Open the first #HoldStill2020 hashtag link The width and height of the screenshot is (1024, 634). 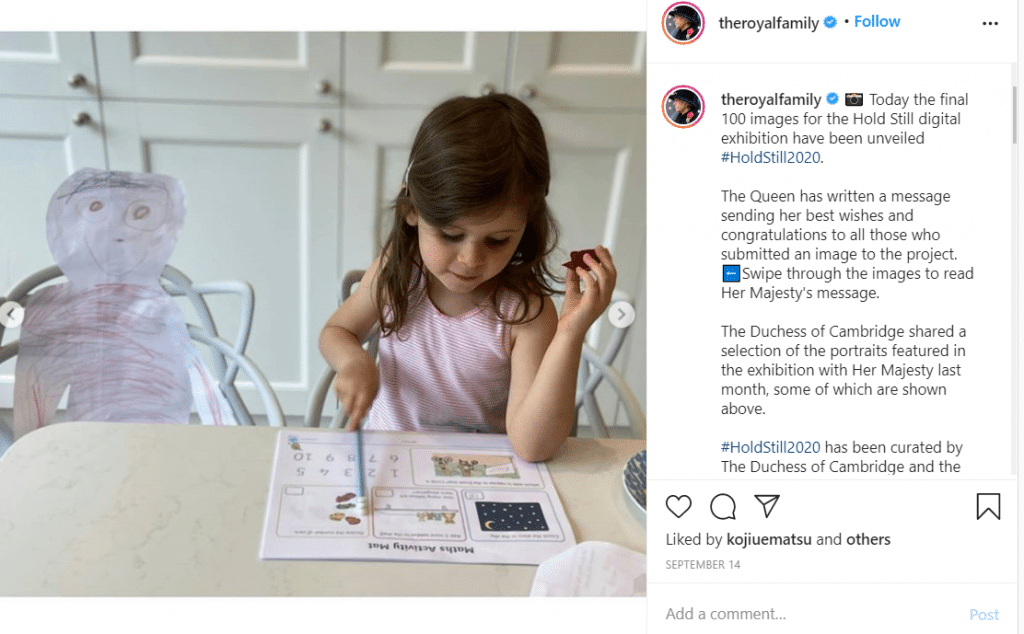point(770,157)
